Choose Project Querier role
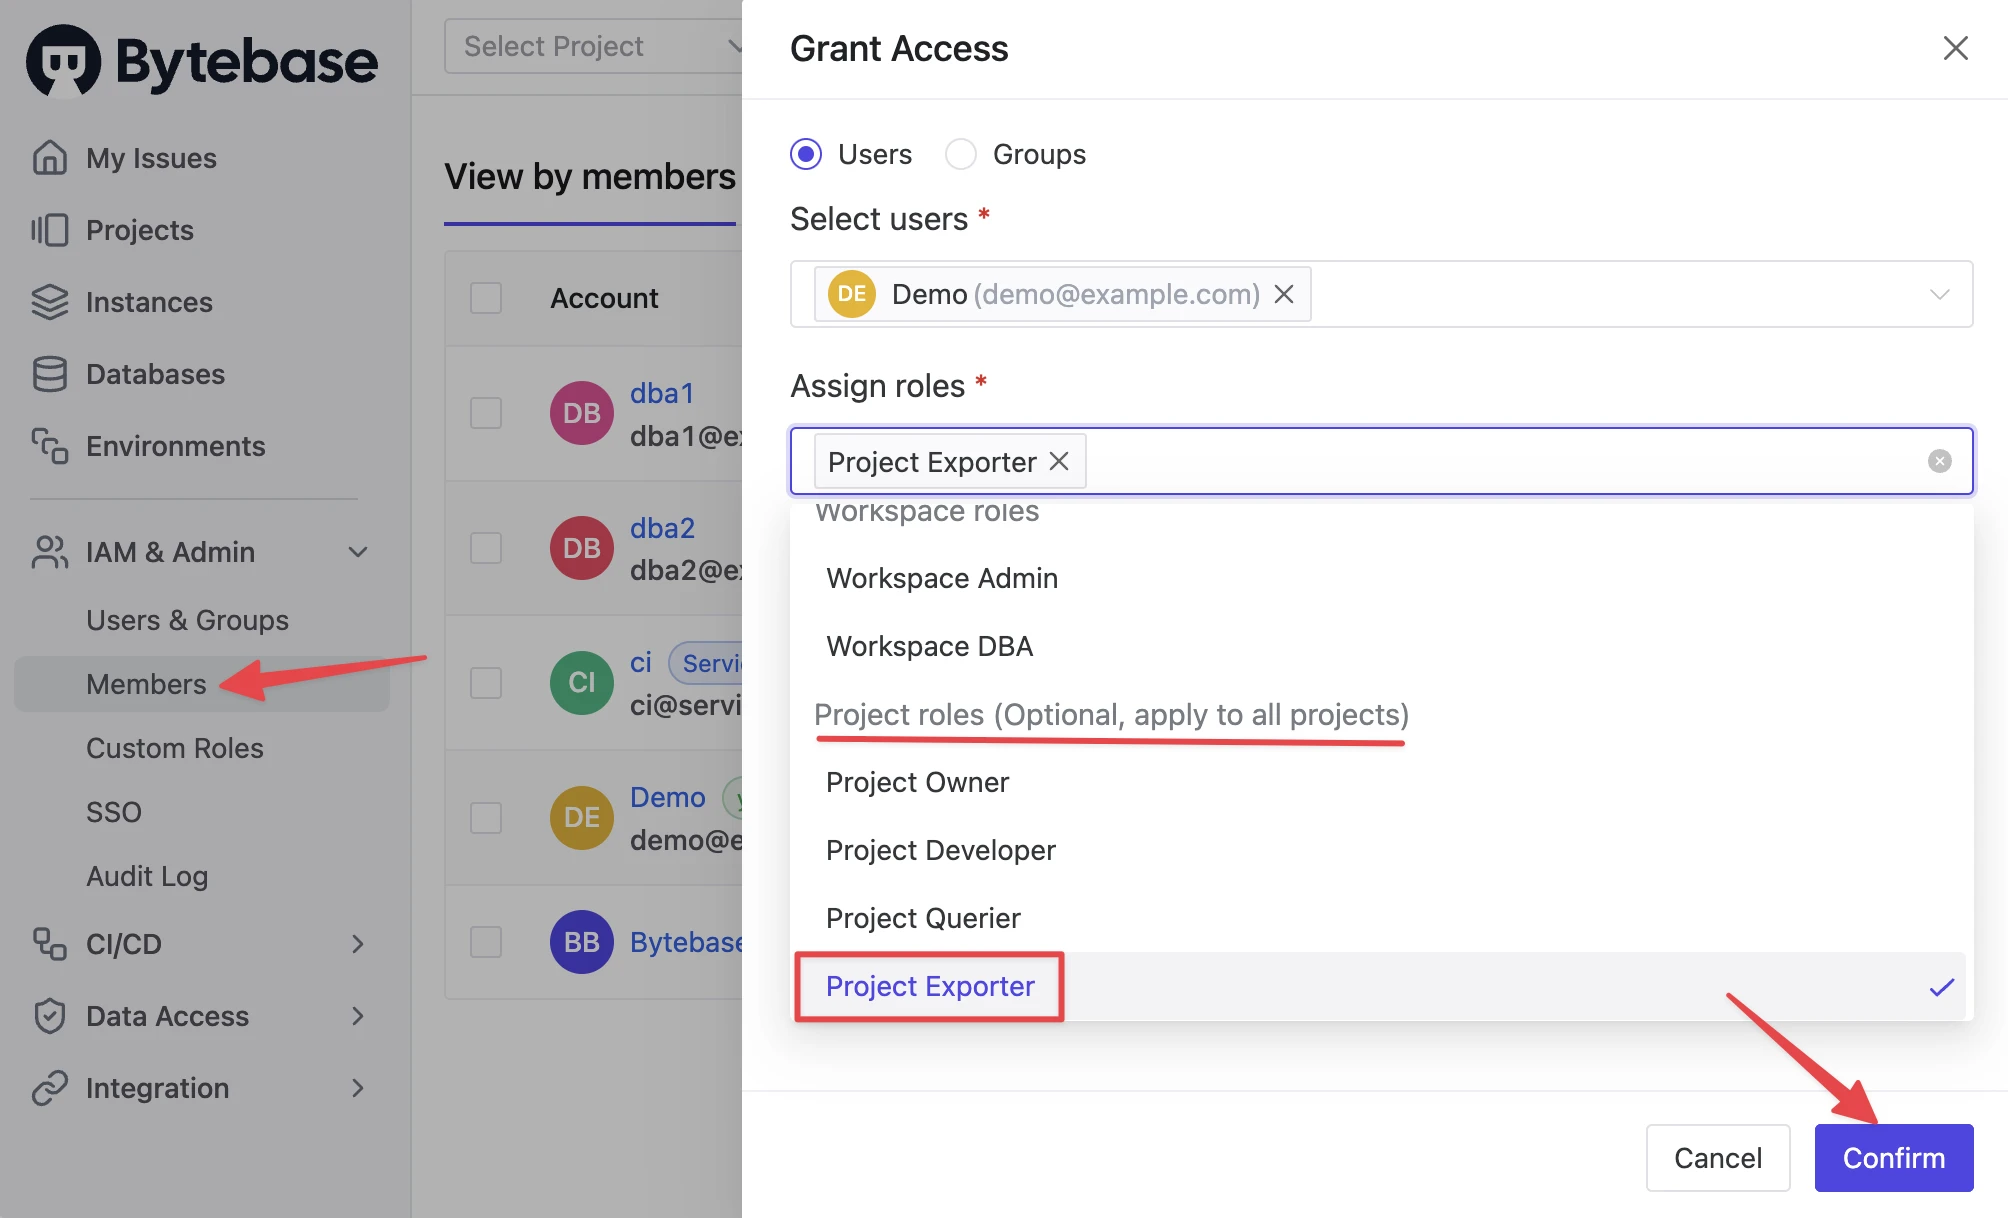The width and height of the screenshot is (2008, 1218). tap(1381, 918)
